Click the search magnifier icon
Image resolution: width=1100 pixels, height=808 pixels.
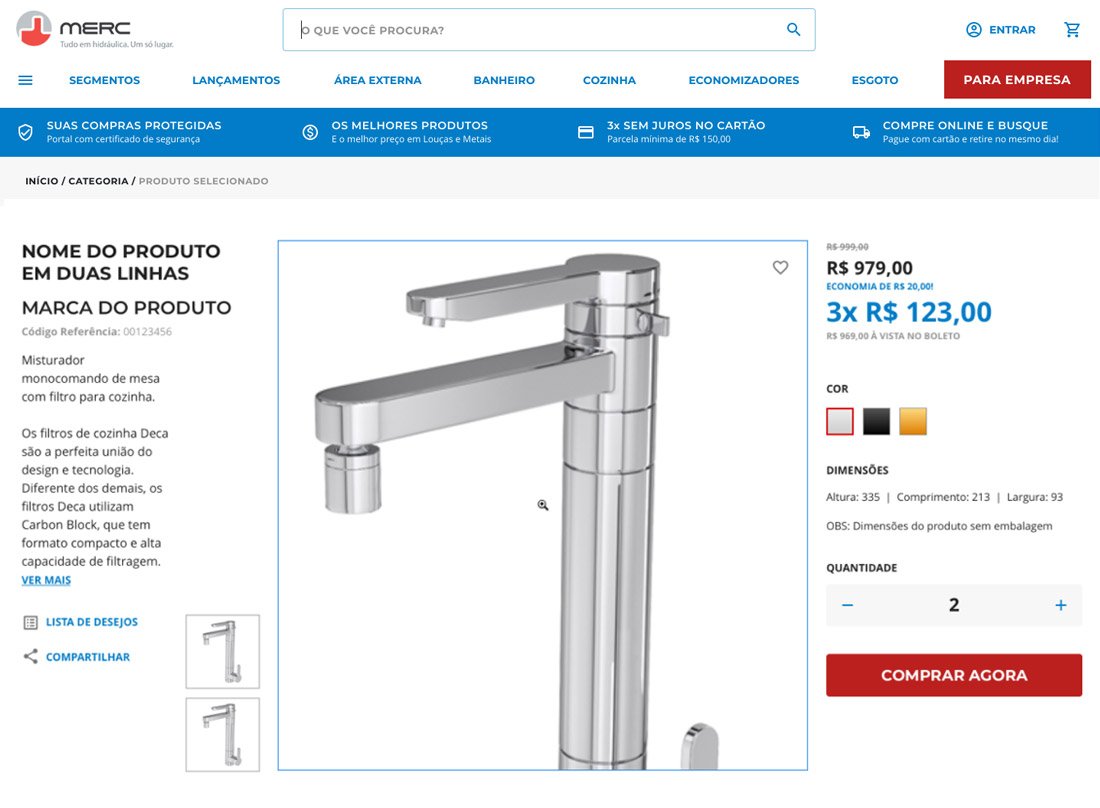(793, 29)
